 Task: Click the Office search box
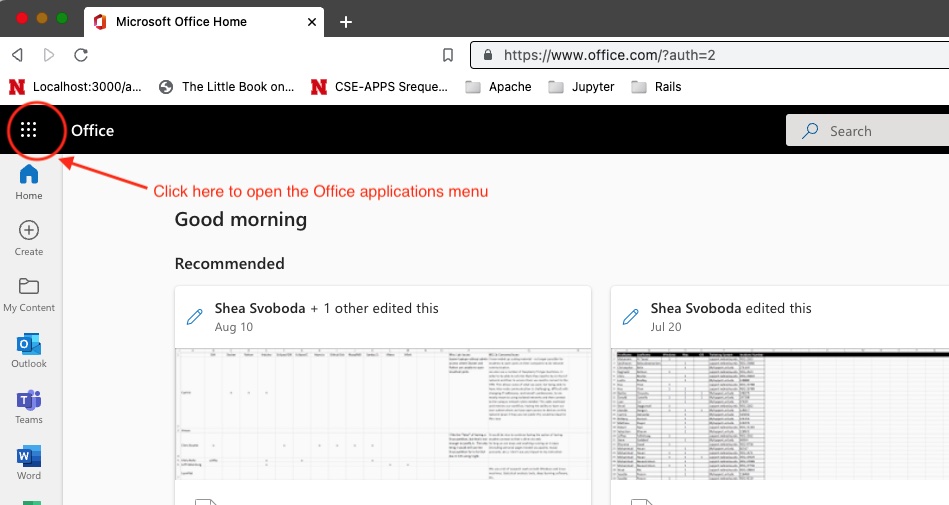(x=870, y=131)
